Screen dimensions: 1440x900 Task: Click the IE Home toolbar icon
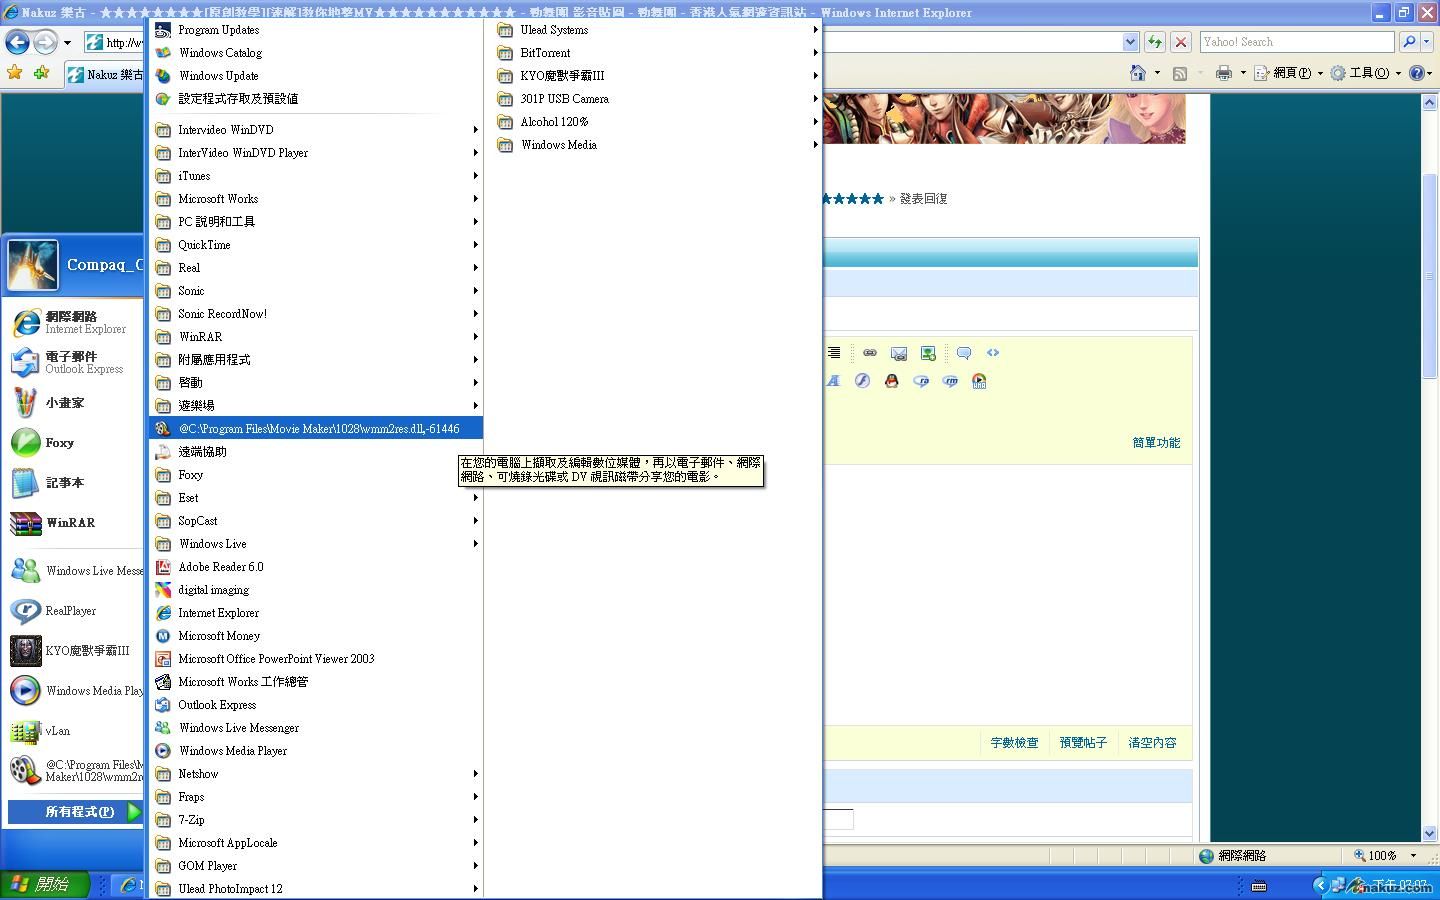tap(1137, 73)
